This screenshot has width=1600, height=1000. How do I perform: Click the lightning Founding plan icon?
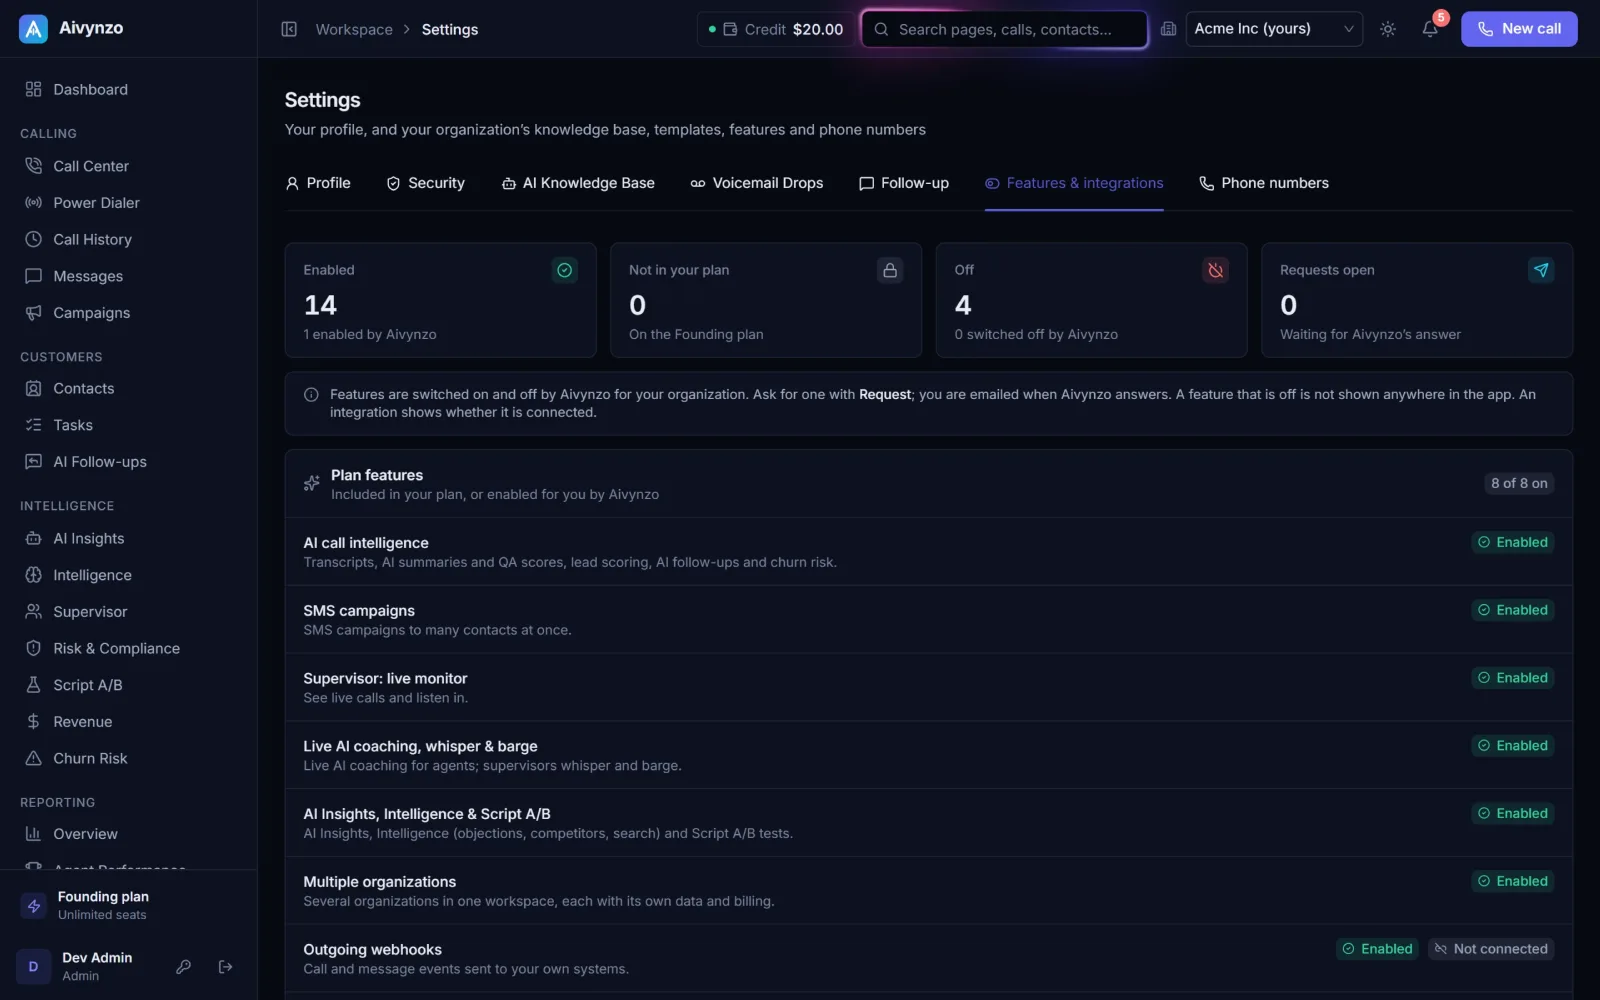[34, 906]
